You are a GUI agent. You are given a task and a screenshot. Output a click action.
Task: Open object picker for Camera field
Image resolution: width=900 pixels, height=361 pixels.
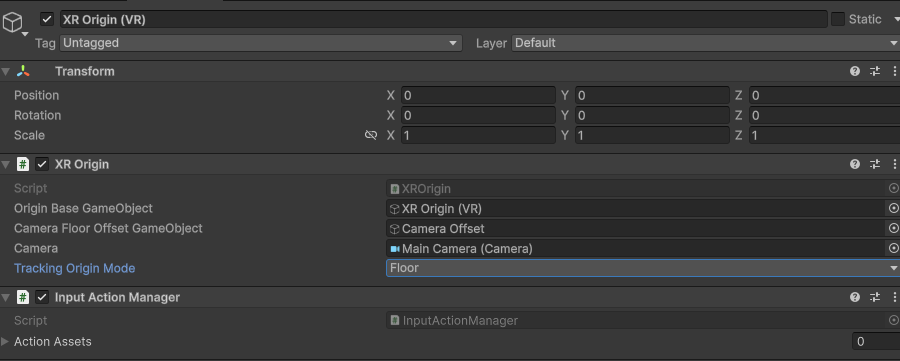coord(893,249)
